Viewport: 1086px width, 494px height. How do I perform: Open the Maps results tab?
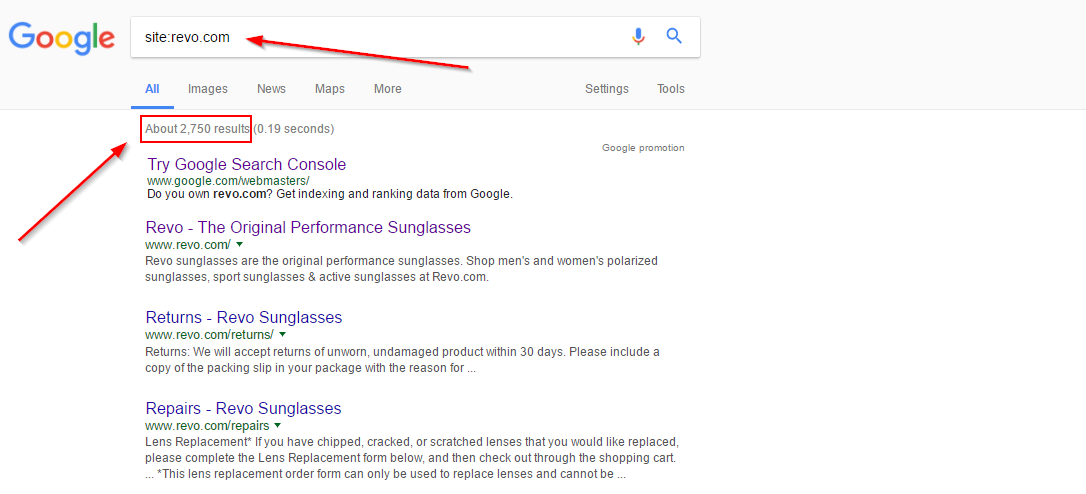click(x=330, y=89)
